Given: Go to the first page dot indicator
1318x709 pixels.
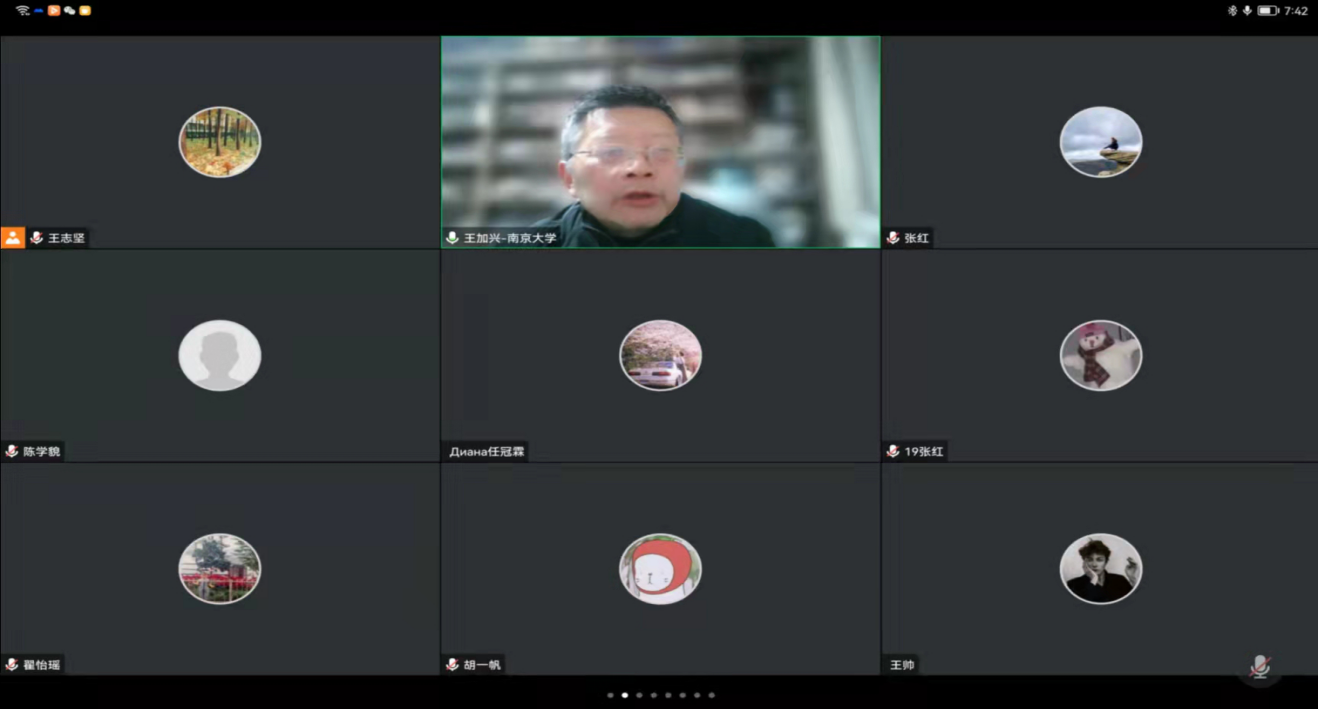Looking at the screenshot, I should click(x=610, y=695).
